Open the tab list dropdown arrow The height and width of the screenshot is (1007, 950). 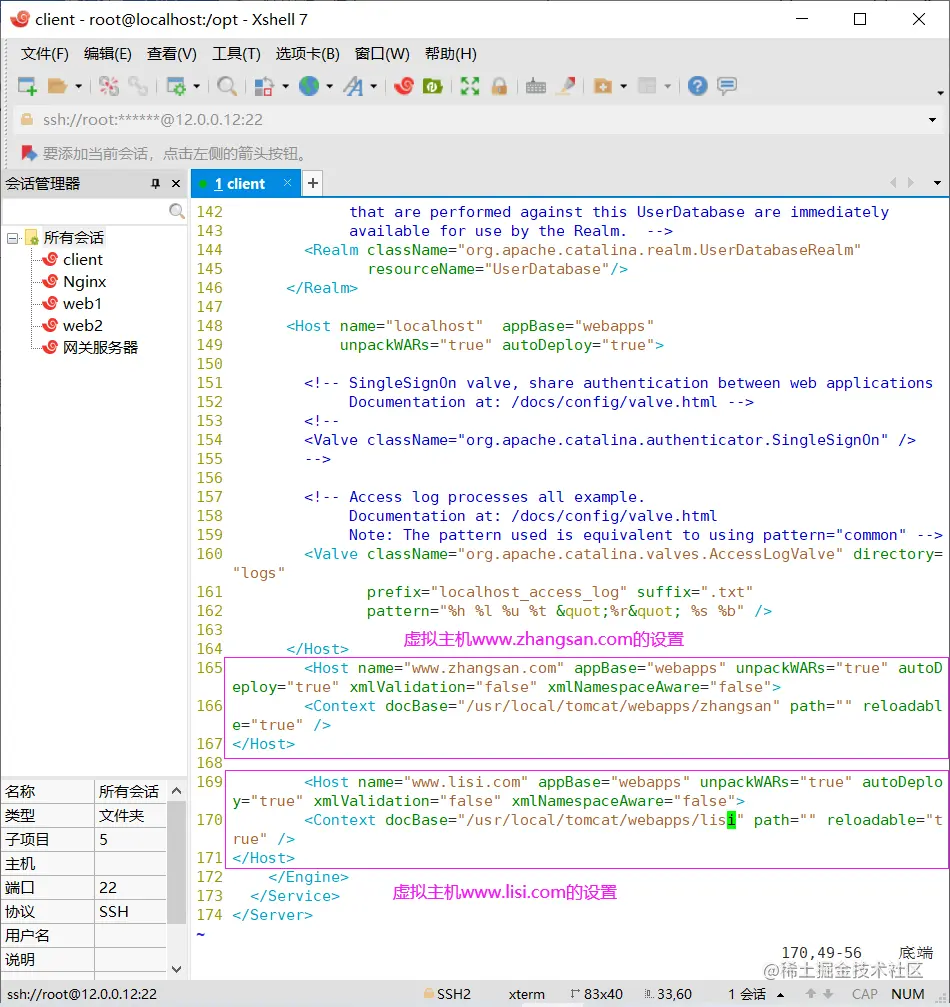click(937, 183)
